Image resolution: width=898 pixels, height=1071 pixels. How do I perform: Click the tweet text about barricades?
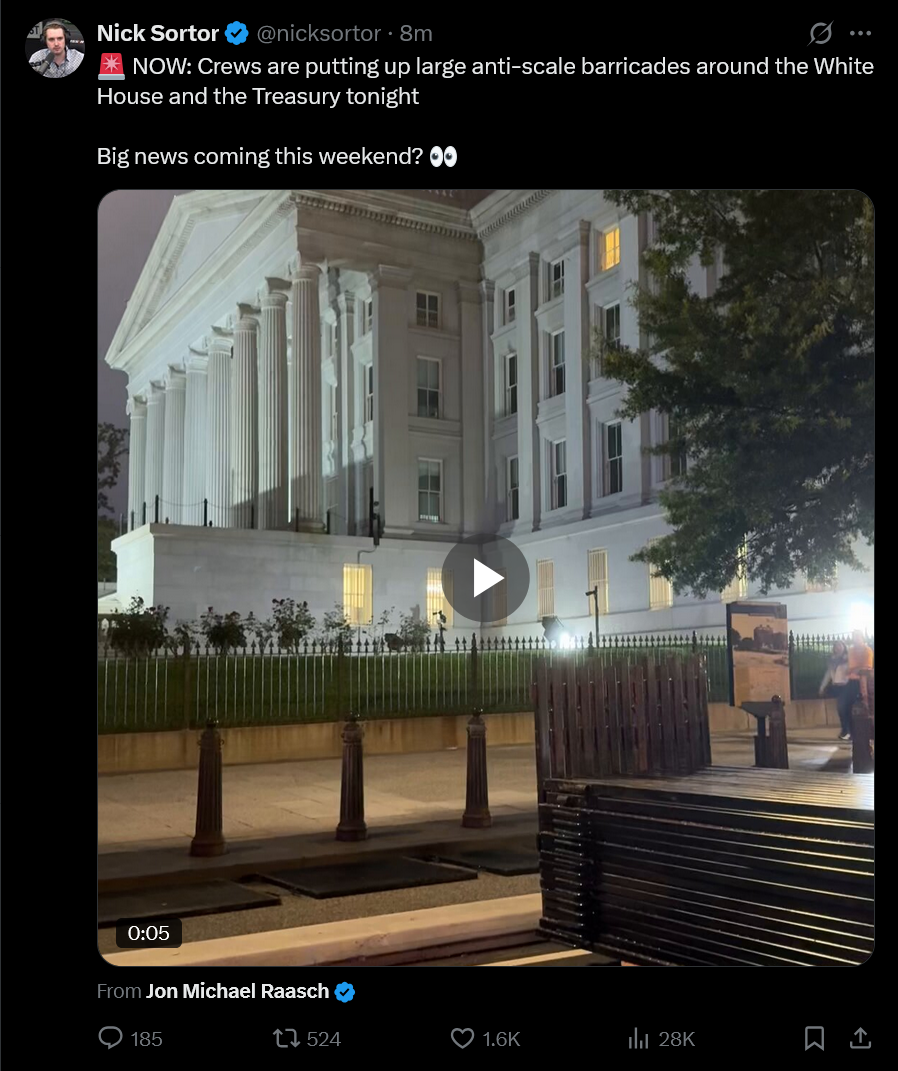[x=486, y=81]
